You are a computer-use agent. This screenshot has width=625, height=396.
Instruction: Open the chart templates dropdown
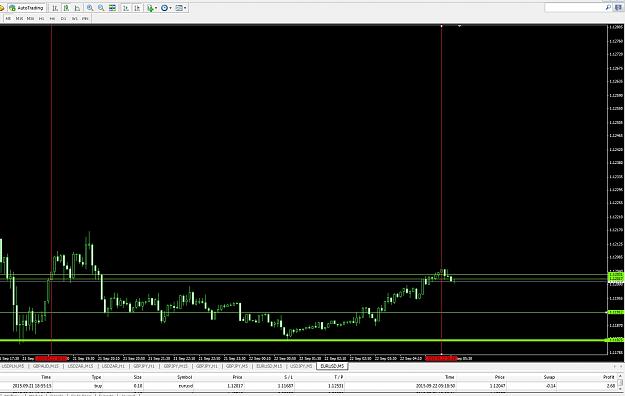point(181,8)
